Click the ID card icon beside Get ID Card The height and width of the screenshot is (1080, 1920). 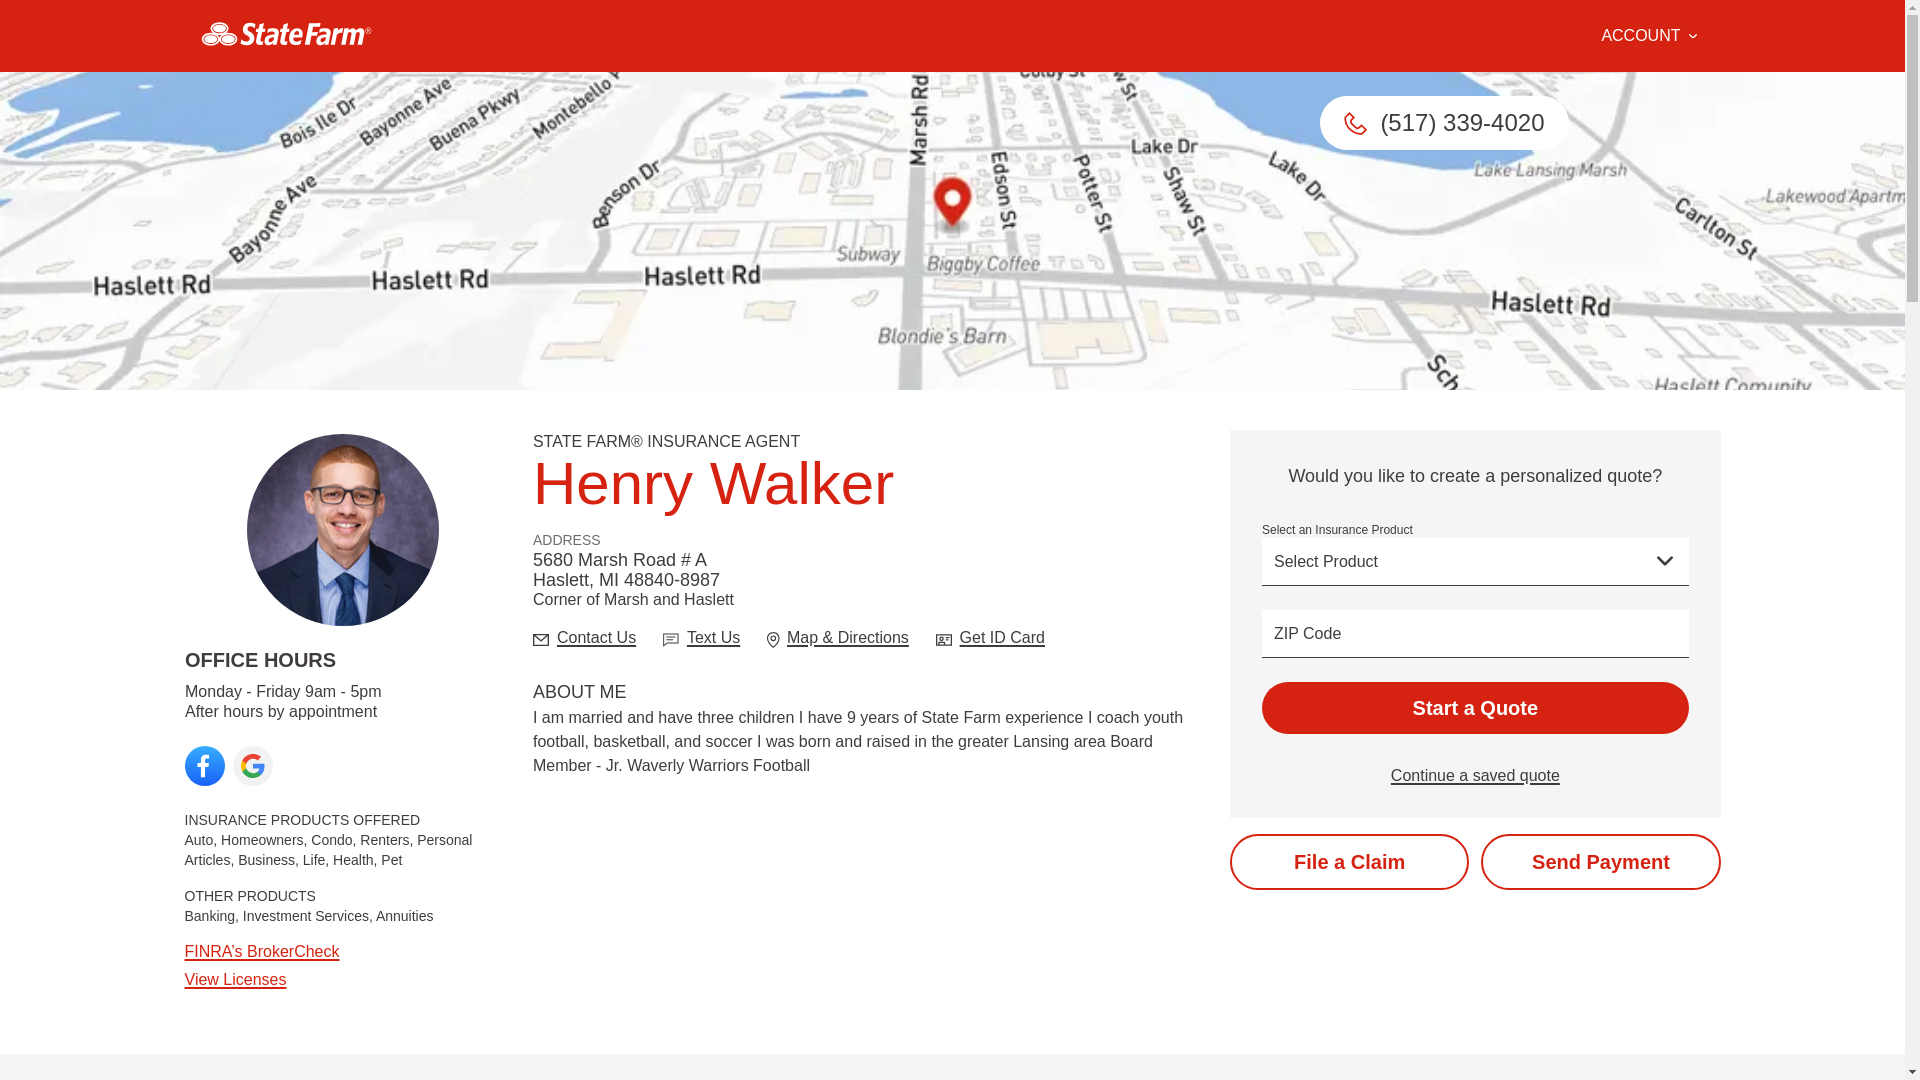click(x=944, y=640)
